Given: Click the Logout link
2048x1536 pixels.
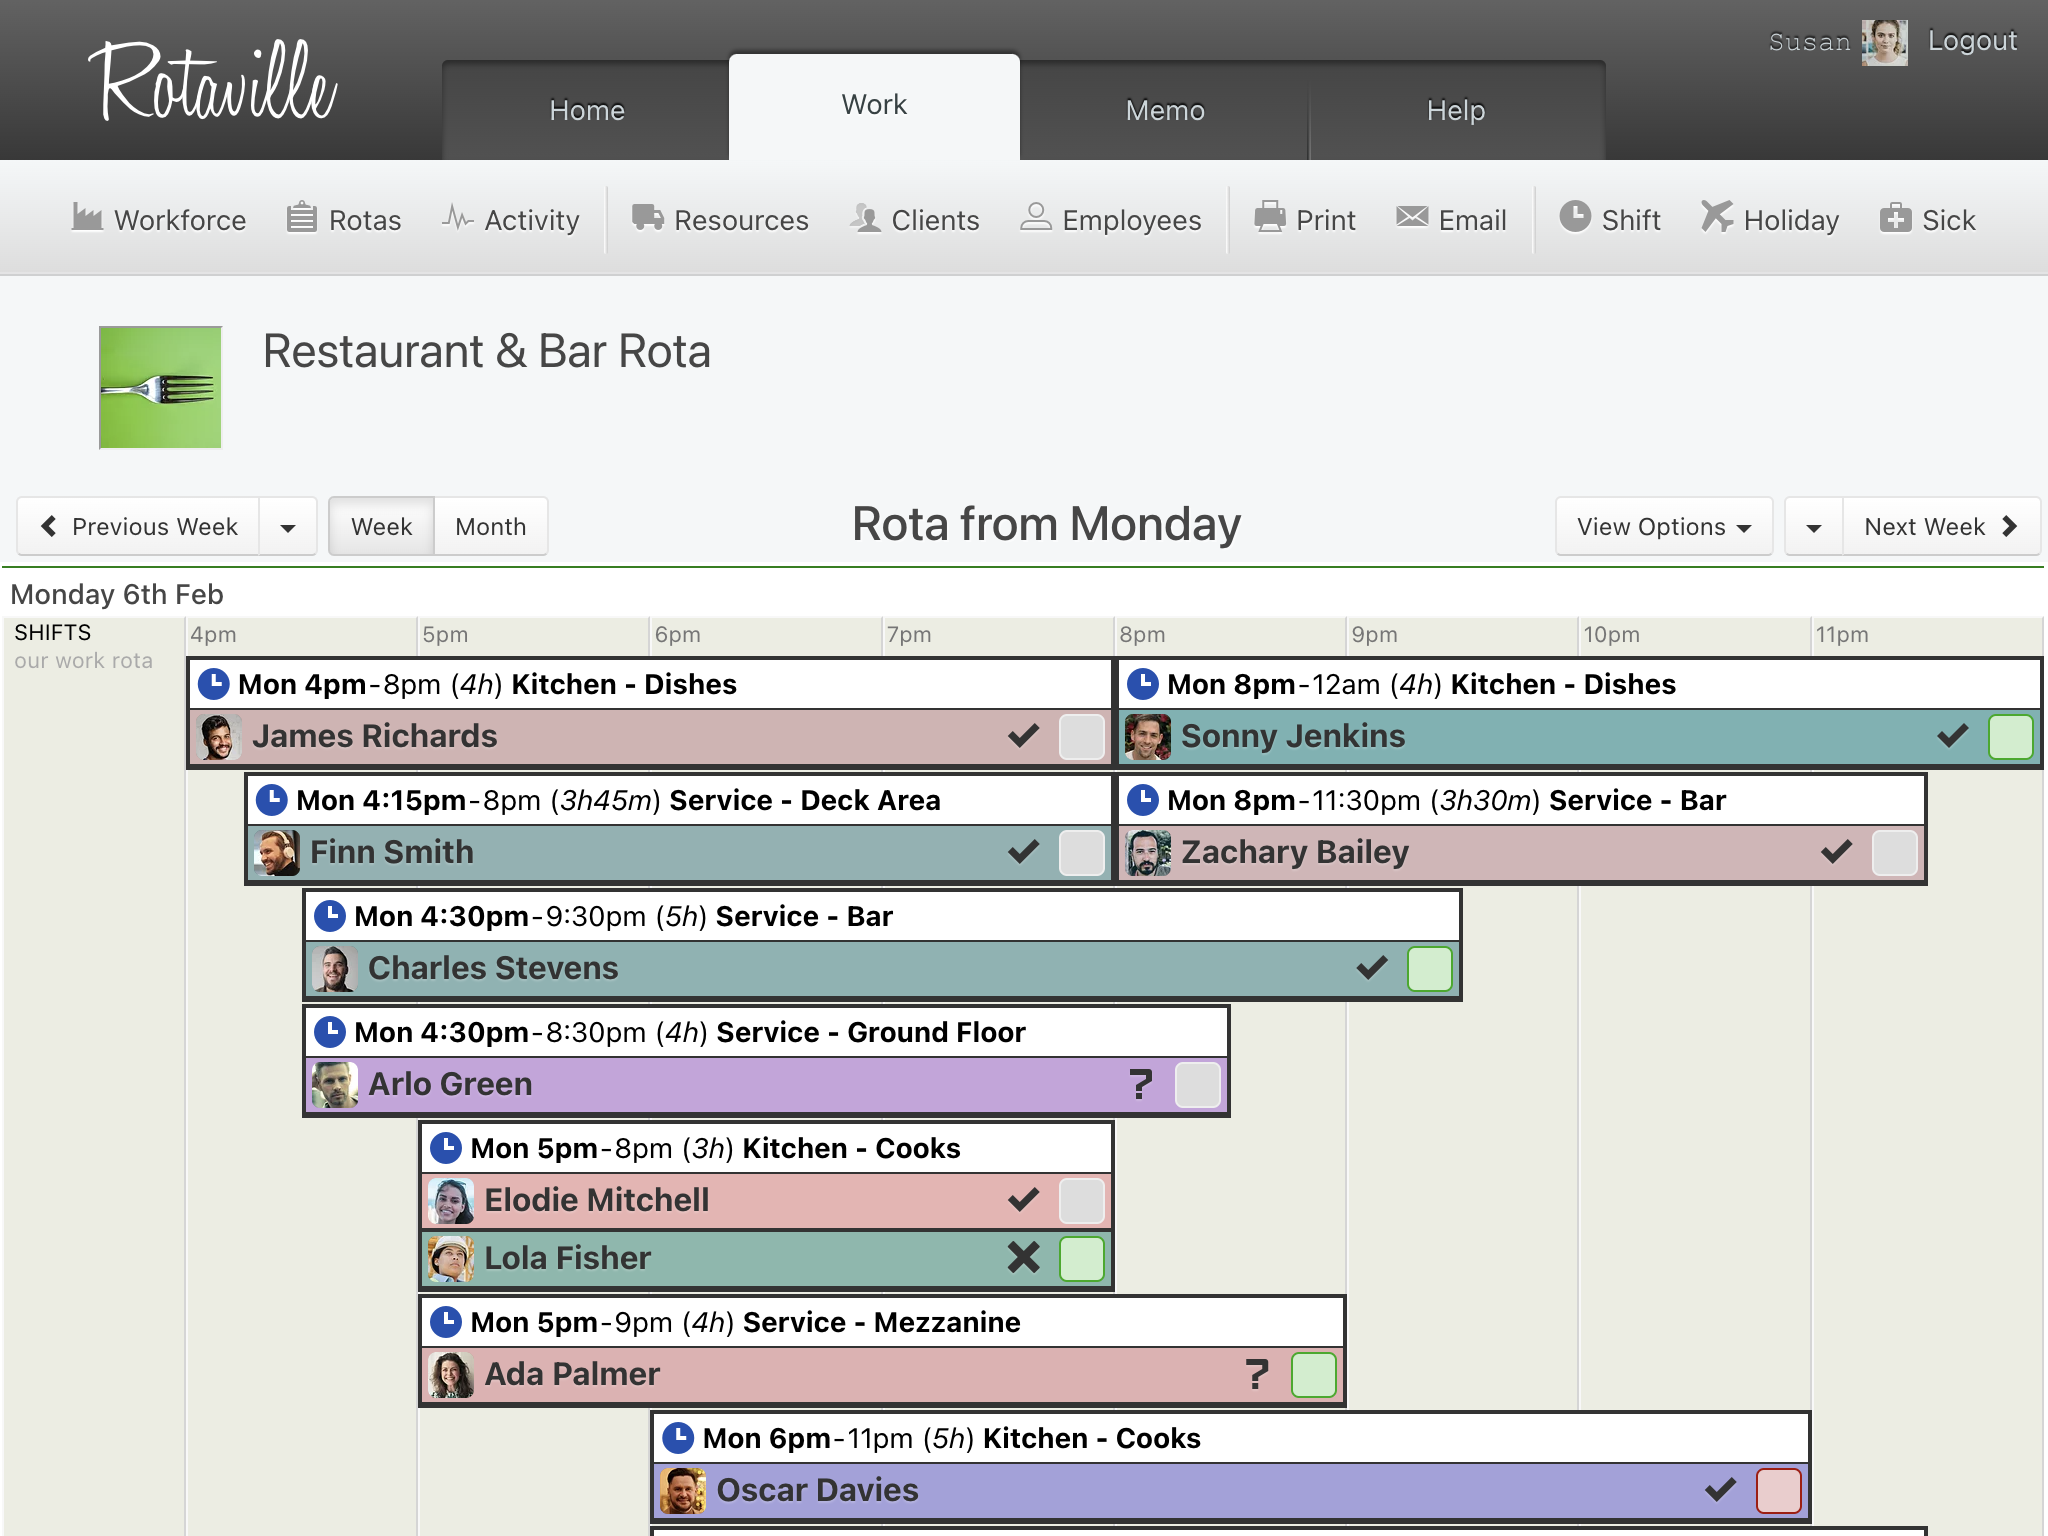Looking at the screenshot, I should tap(1972, 41).
